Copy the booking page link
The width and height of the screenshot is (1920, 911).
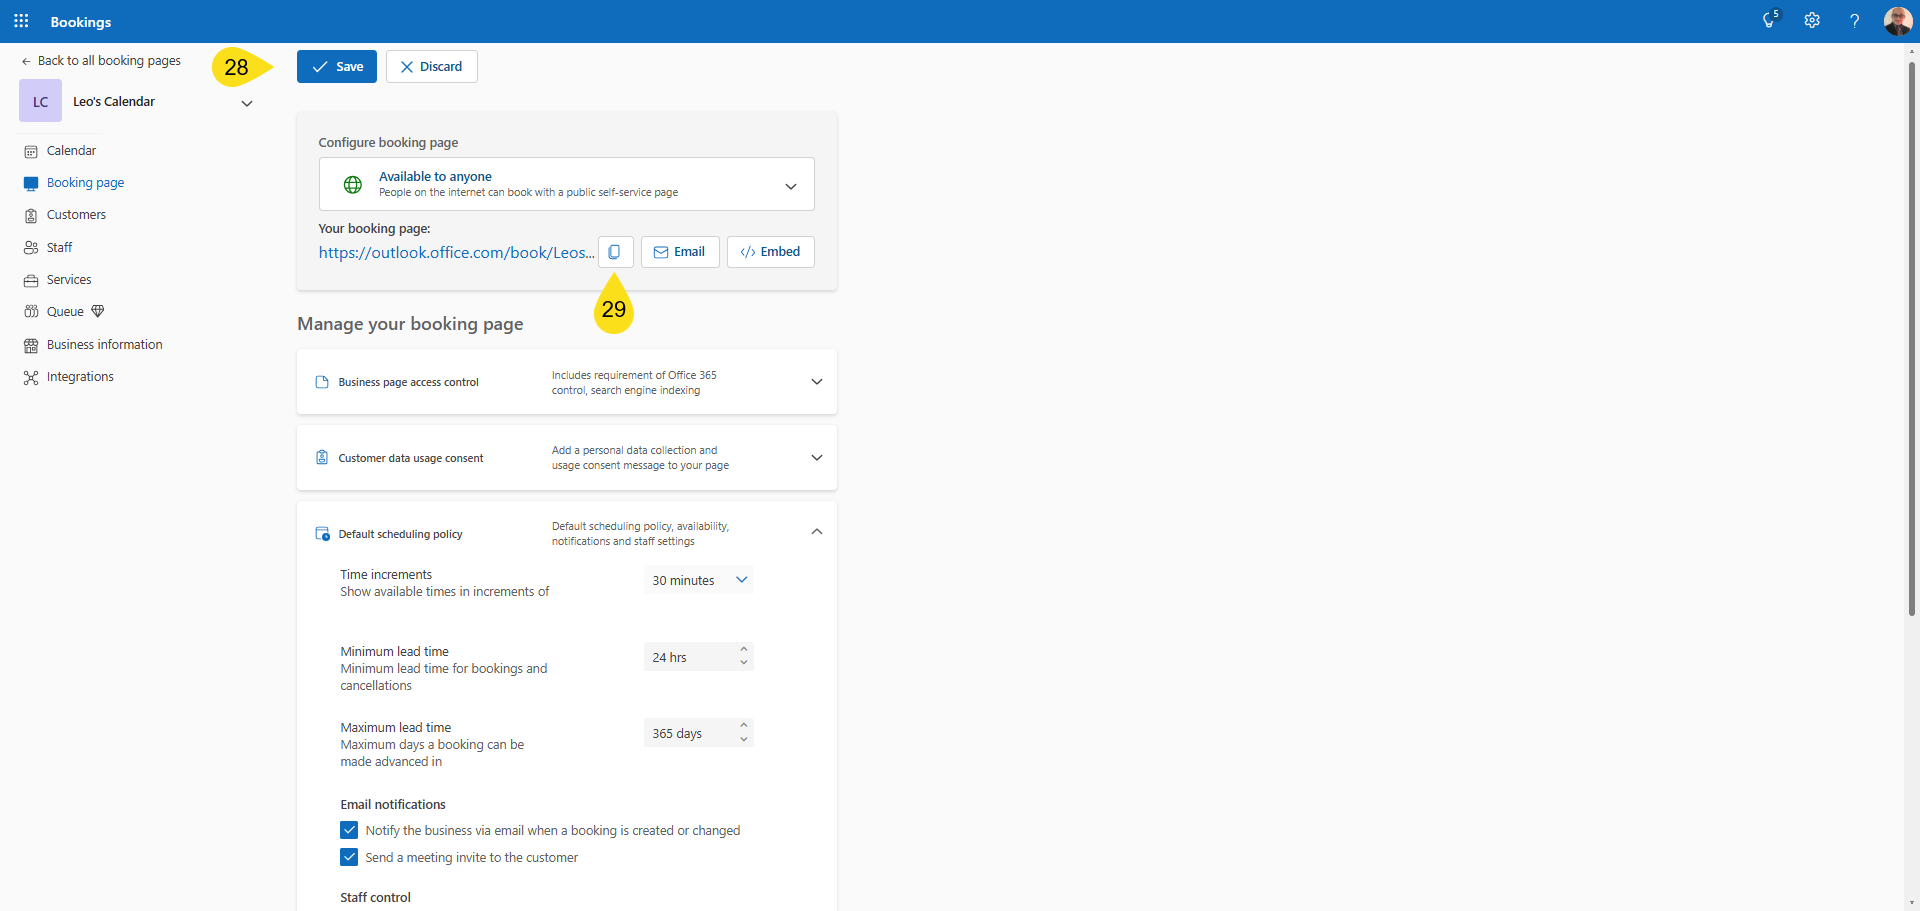(615, 252)
